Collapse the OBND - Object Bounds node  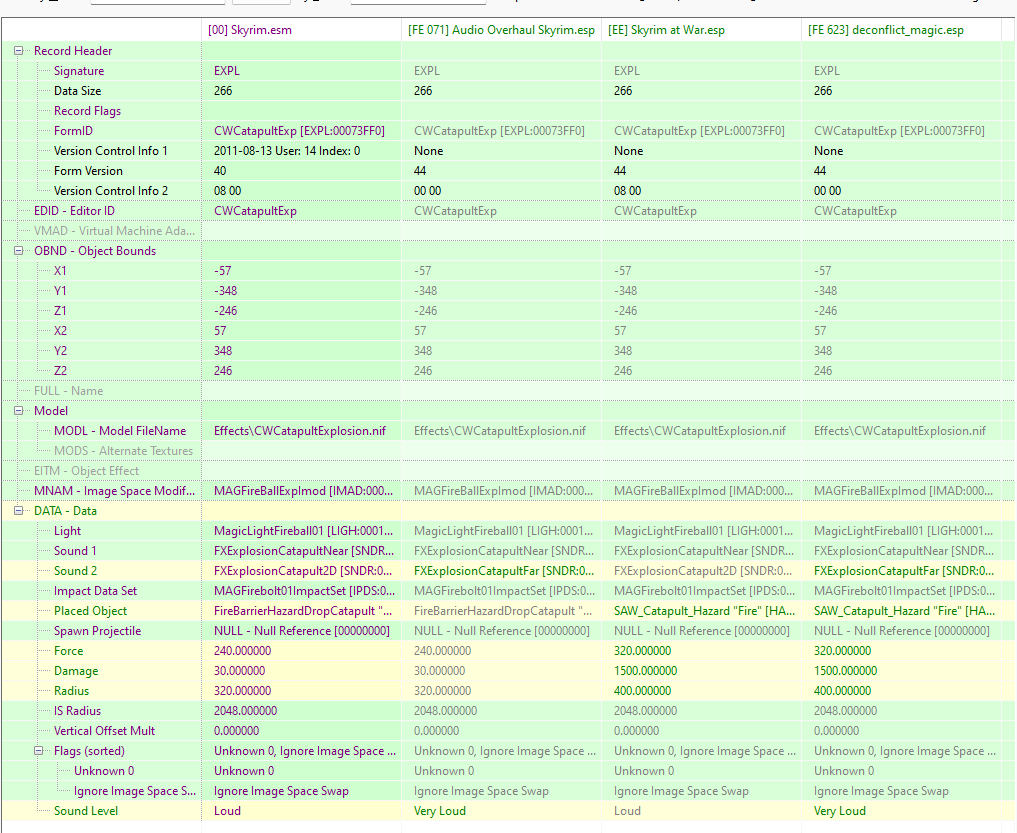(x=19, y=251)
